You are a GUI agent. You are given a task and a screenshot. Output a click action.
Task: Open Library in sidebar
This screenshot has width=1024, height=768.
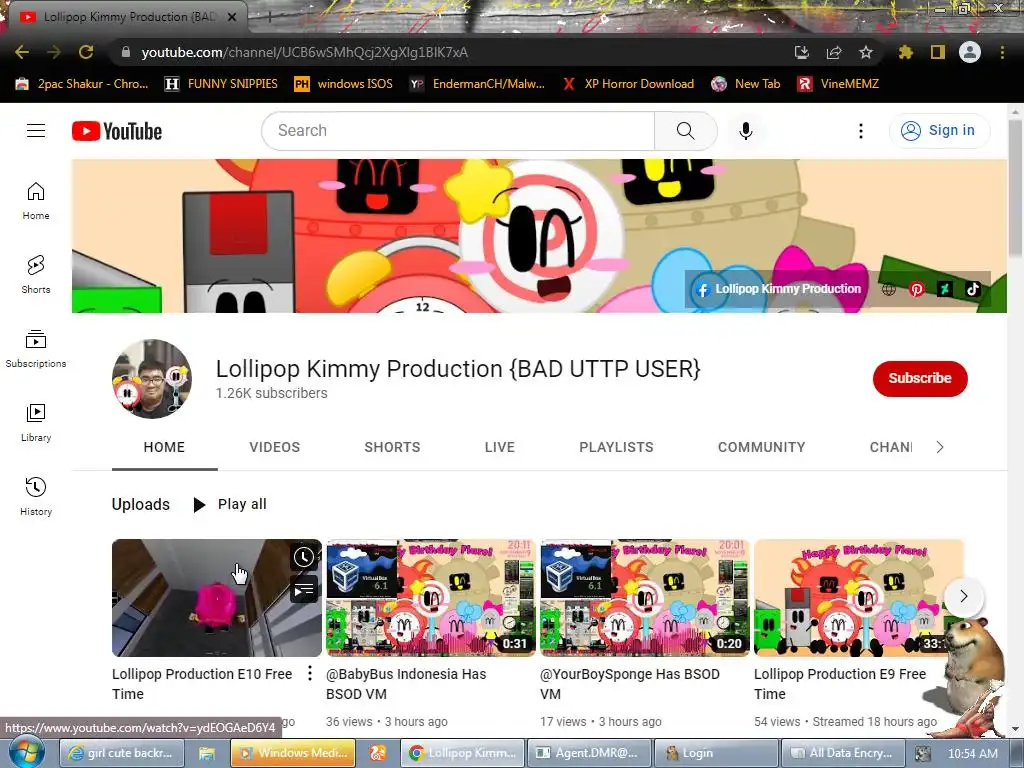36,423
